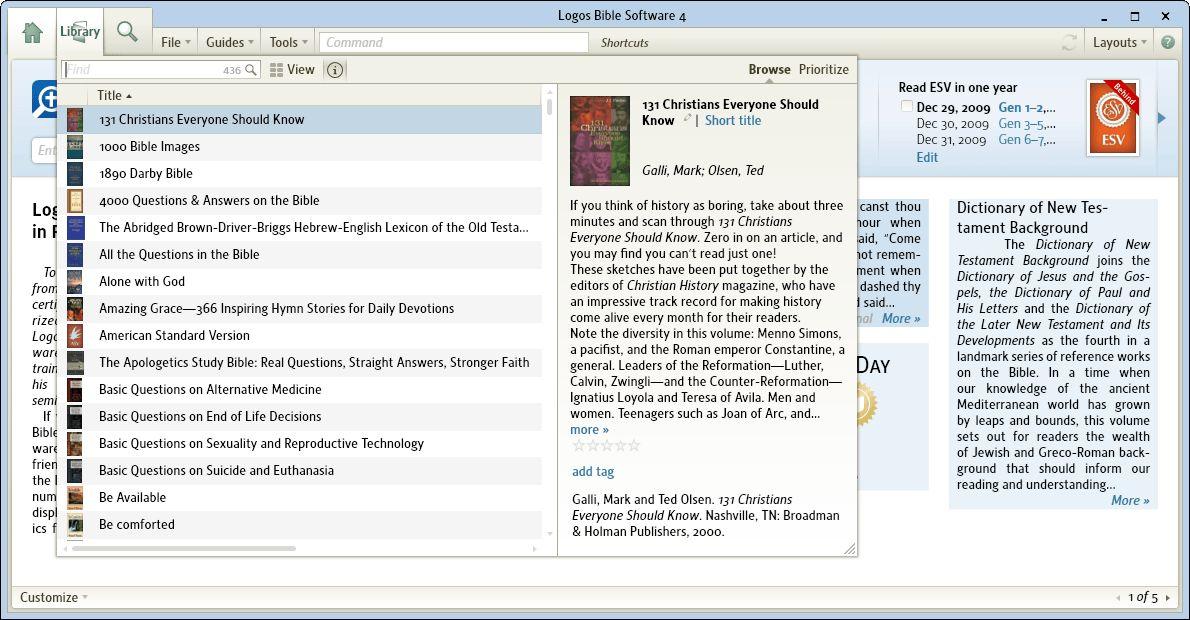This screenshot has height=620, width=1190.
Task: Click the resource information (i) icon
Action: 335,70
